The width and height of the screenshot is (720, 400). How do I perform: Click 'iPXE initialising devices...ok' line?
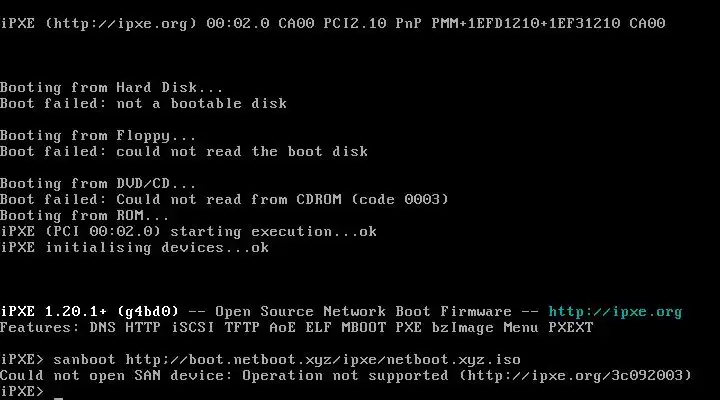click(x=135, y=248)
